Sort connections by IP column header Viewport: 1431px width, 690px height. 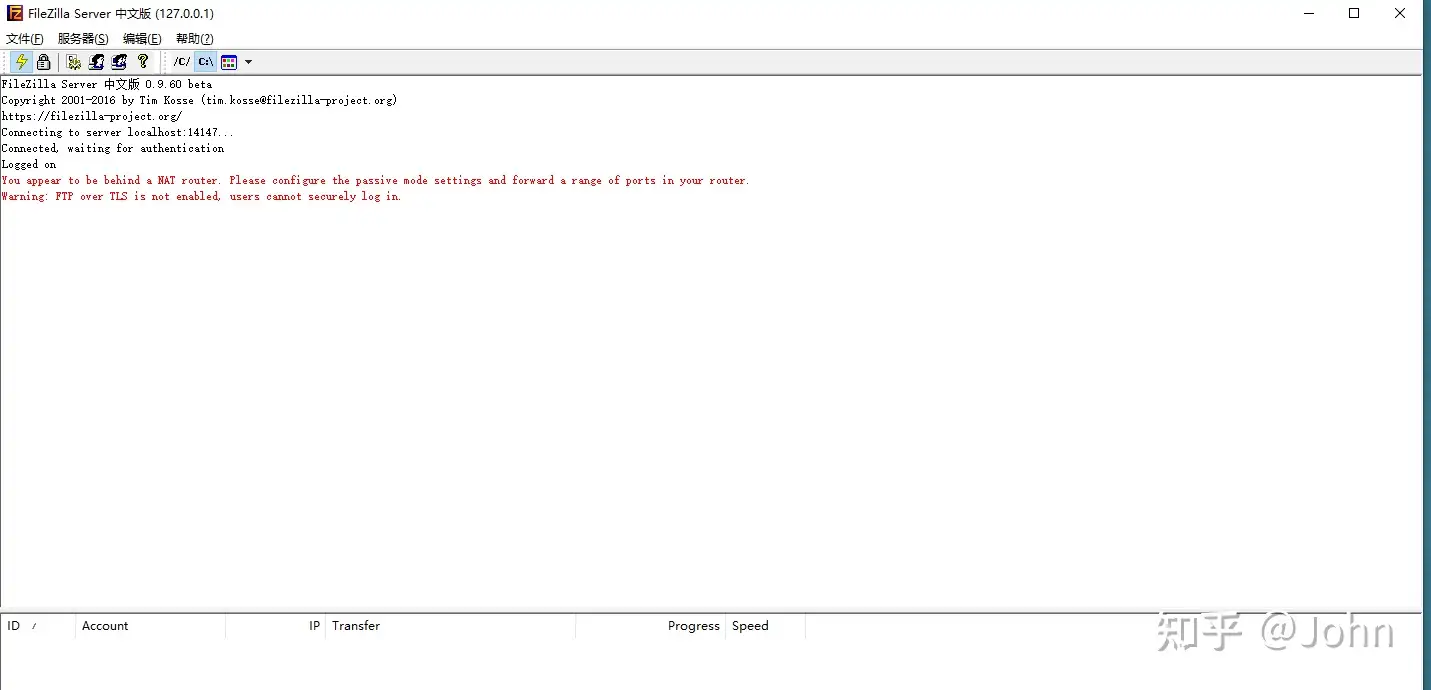(275, 626)
